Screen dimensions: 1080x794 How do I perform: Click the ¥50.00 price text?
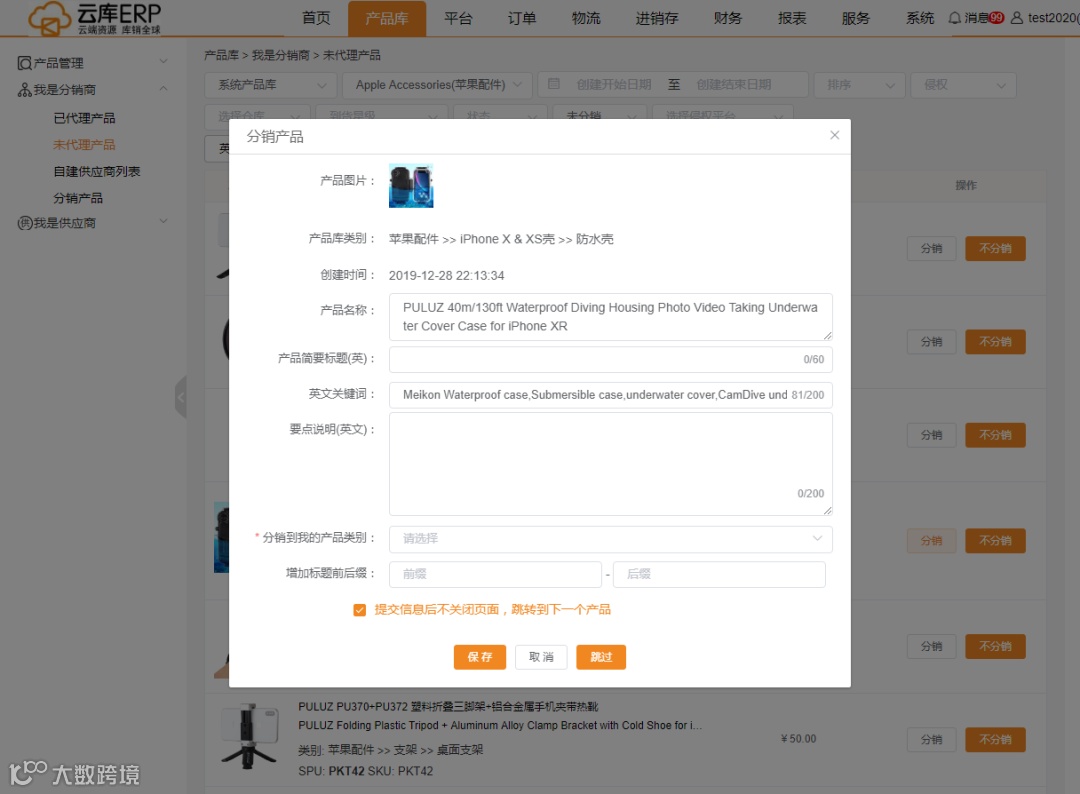[798, 739]
